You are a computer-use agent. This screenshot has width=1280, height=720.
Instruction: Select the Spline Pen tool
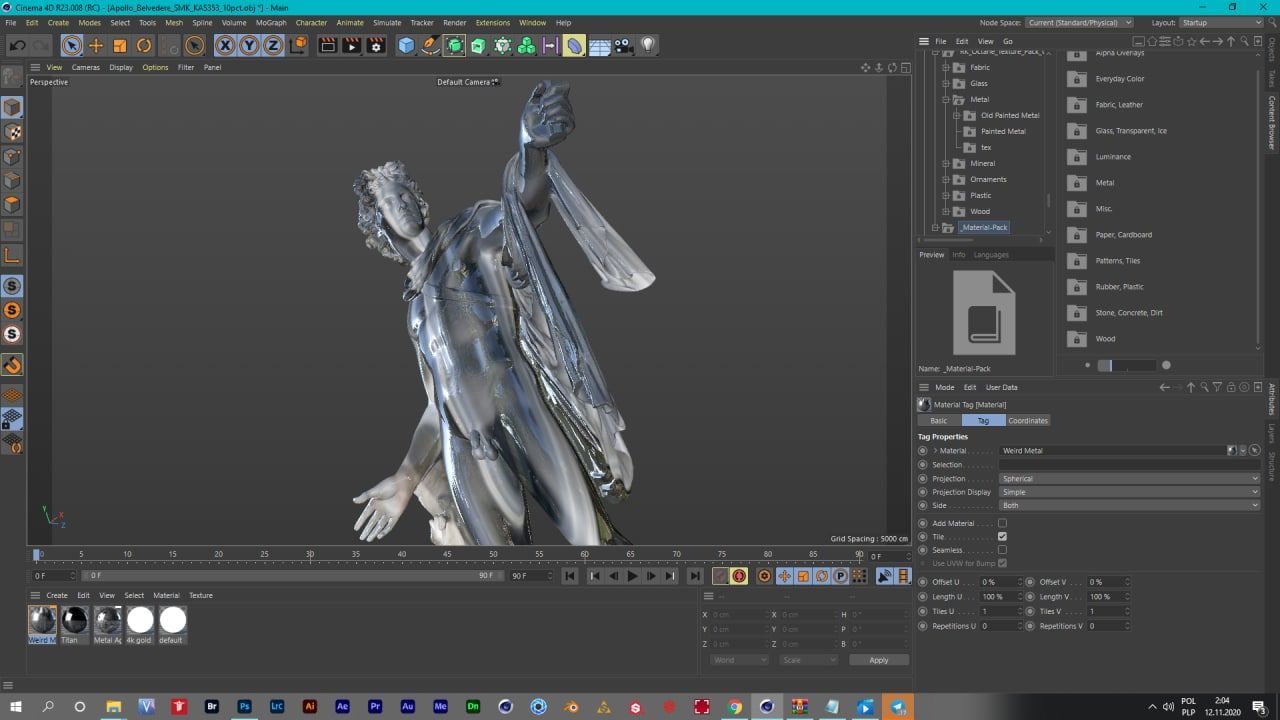pos(430,45)
